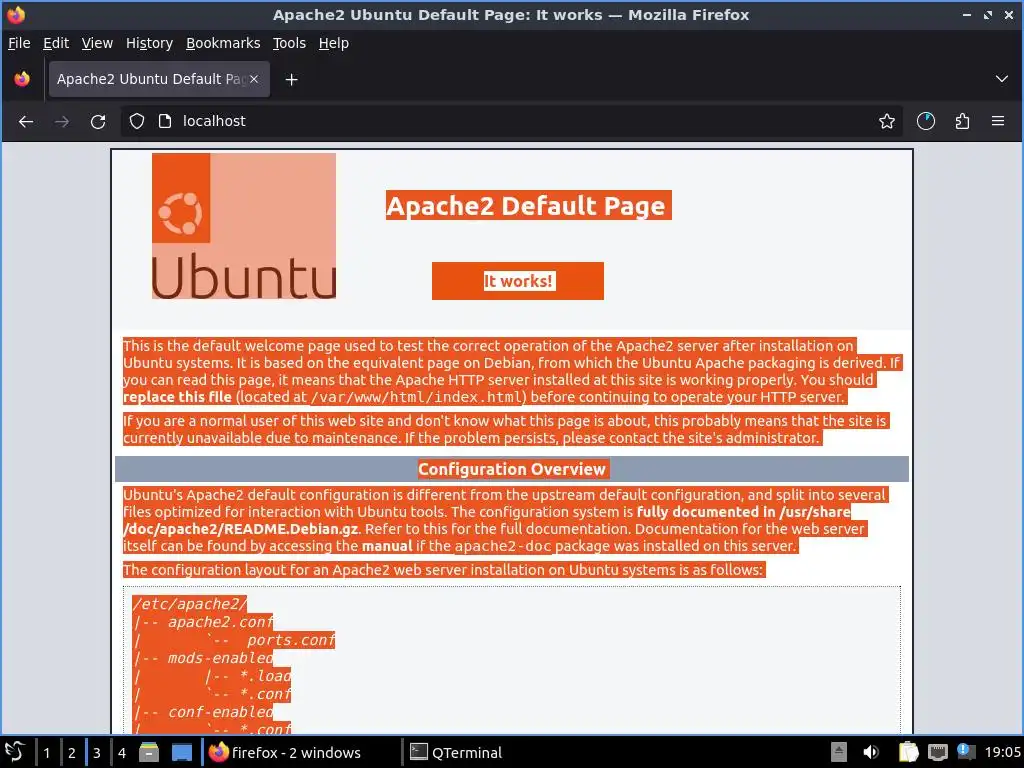Expand the list all tabs chevron
The image size is (1024, 768).
1001,79
